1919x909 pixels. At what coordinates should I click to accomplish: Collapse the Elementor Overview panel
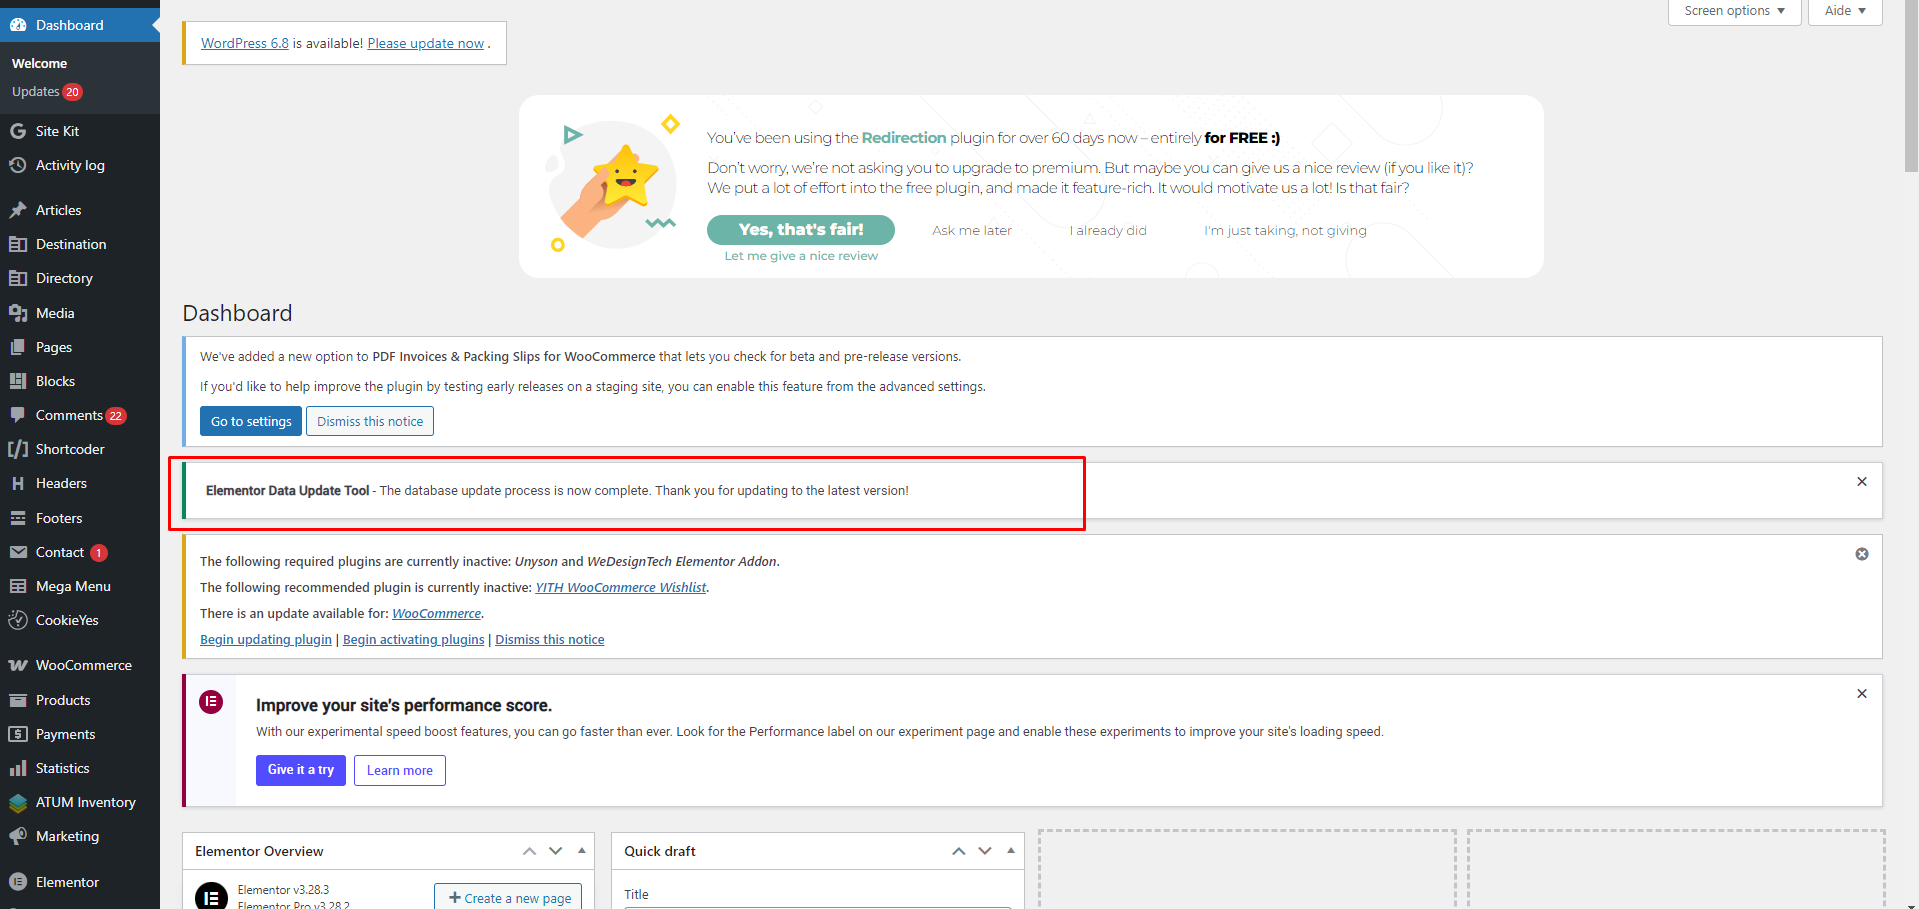[582, 851]
